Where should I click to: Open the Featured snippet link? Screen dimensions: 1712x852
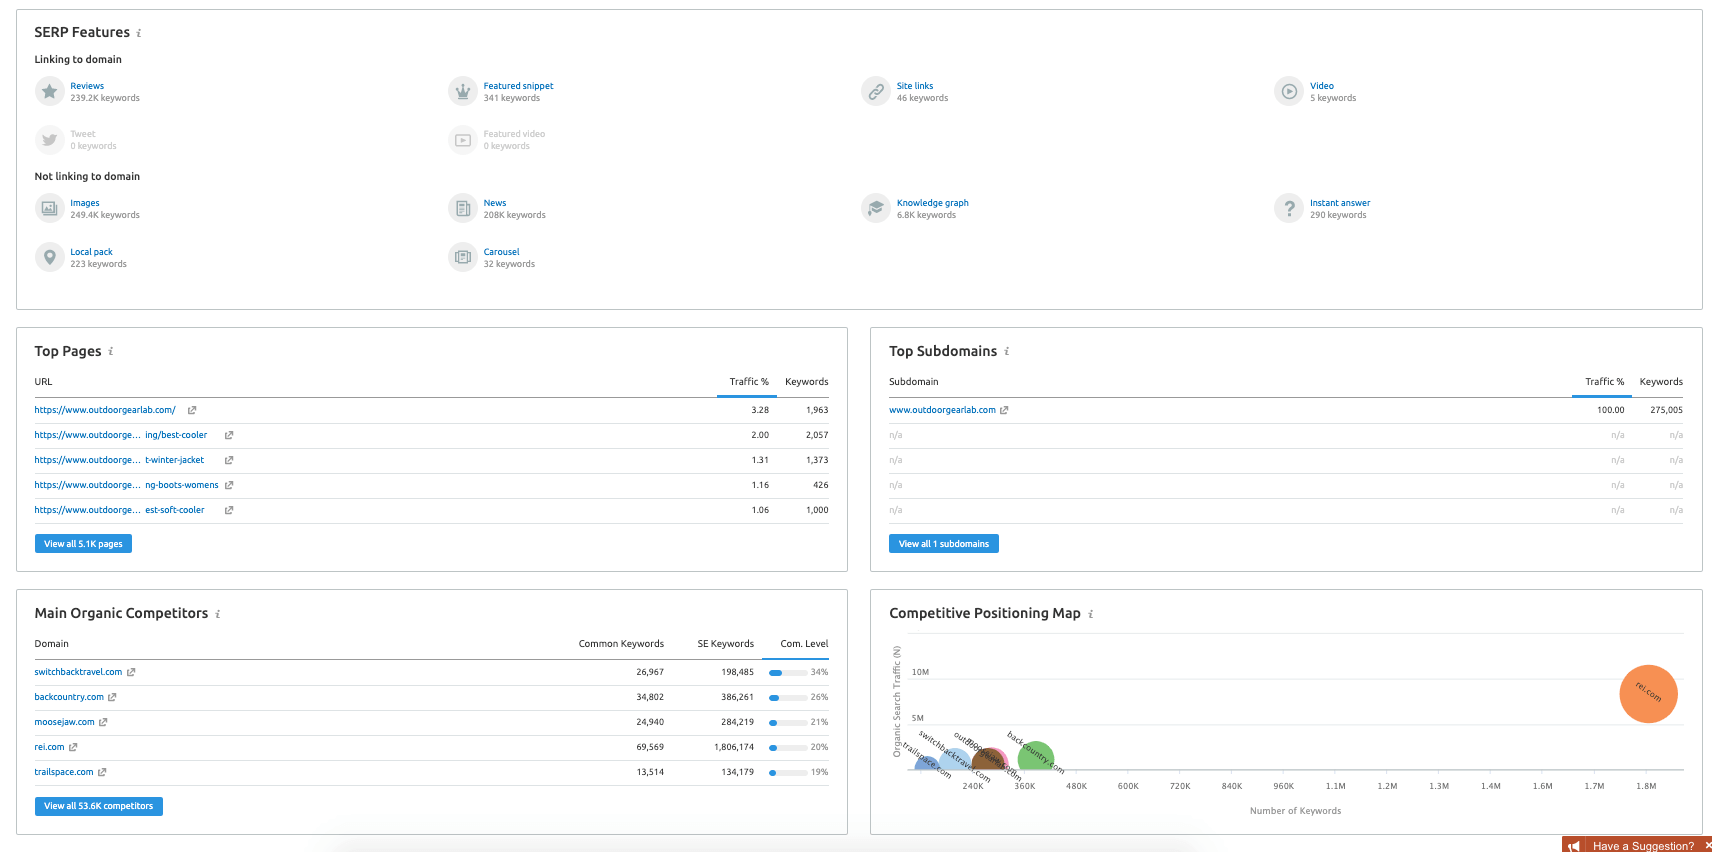(518, 86)
